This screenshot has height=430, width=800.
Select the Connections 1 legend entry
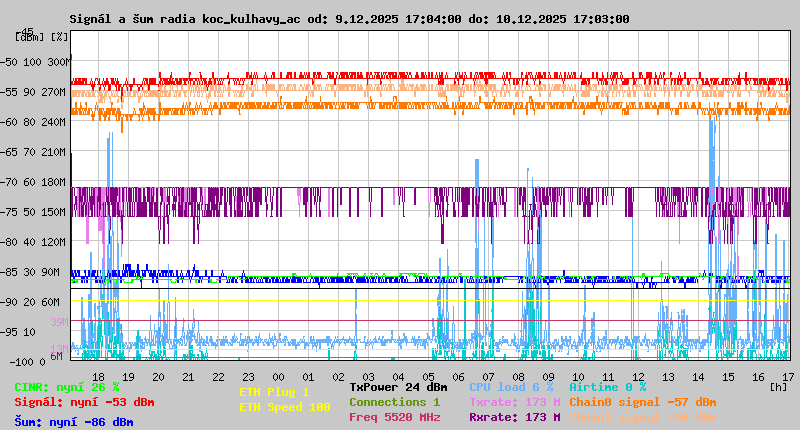click(394, 402)
